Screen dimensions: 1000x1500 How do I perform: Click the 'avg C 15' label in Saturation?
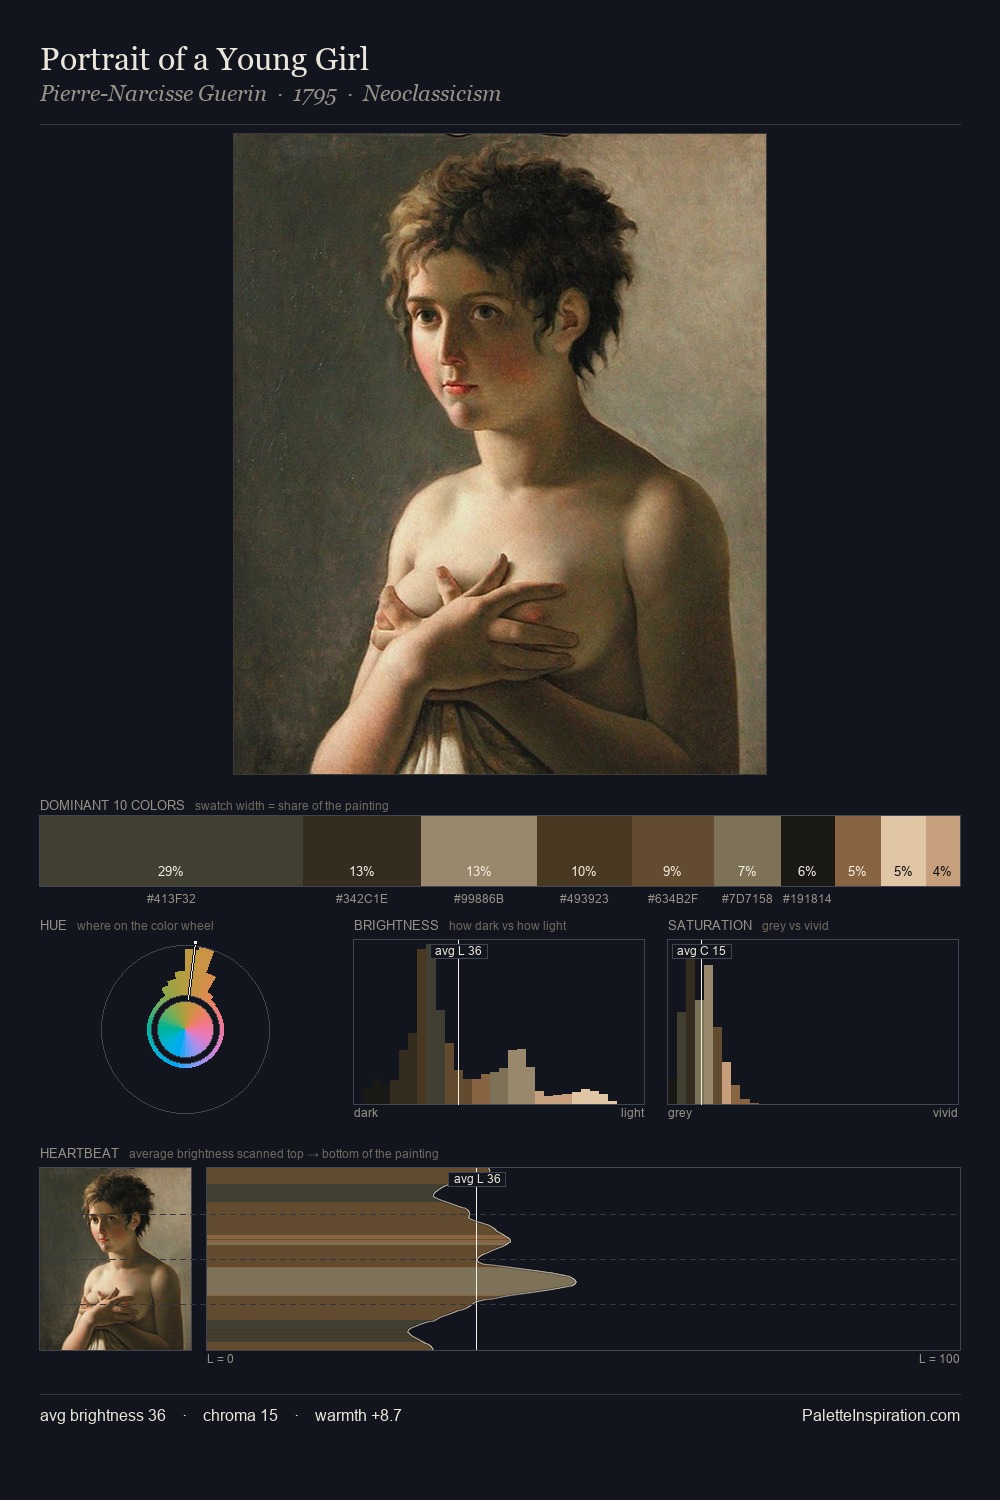[x=701, y=951]
